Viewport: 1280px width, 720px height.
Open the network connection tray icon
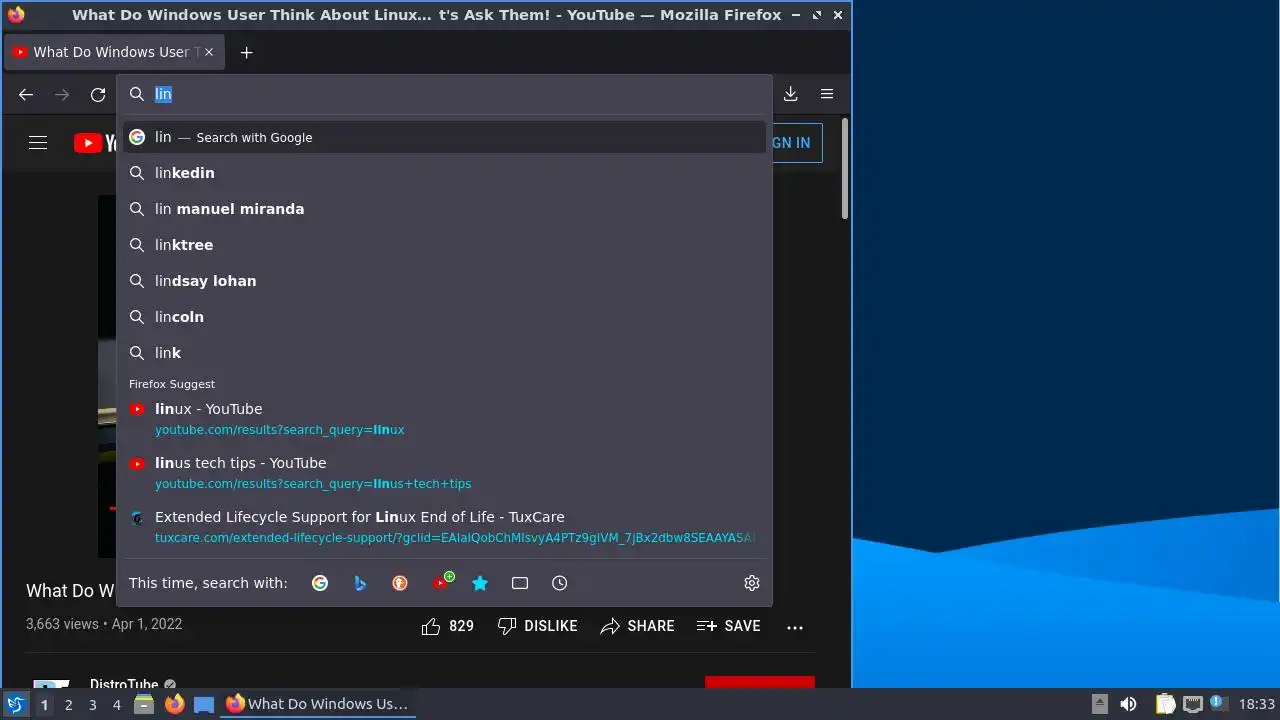(1192, 704)
